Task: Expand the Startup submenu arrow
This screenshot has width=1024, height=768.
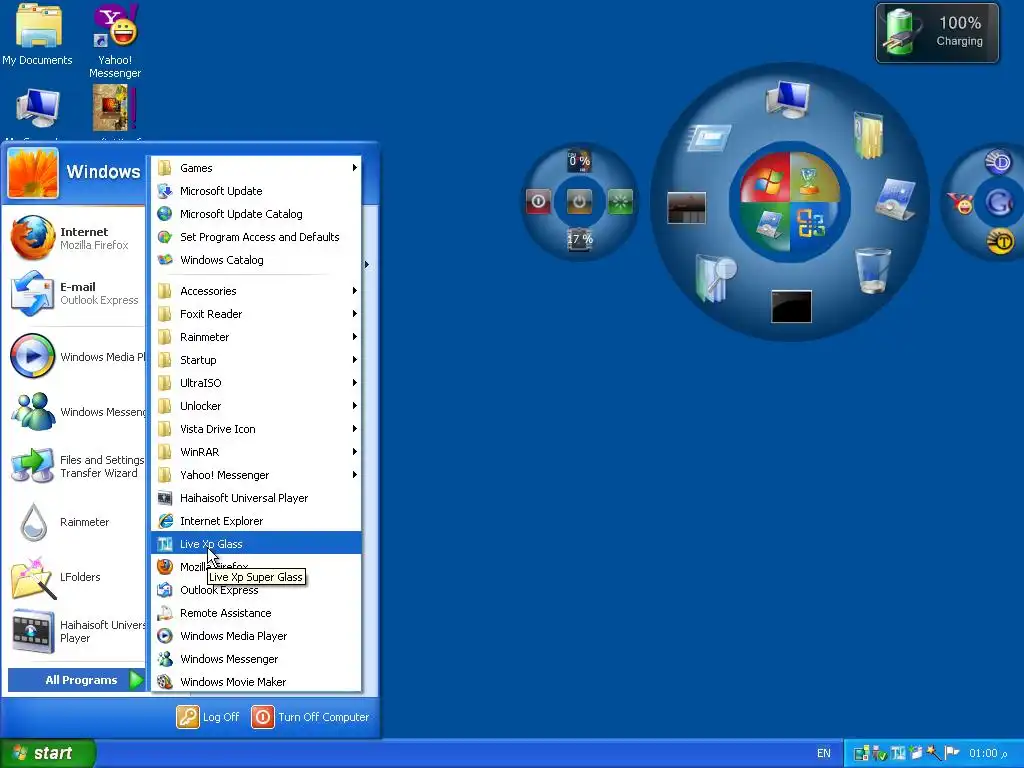Action: tap(355, 360)
